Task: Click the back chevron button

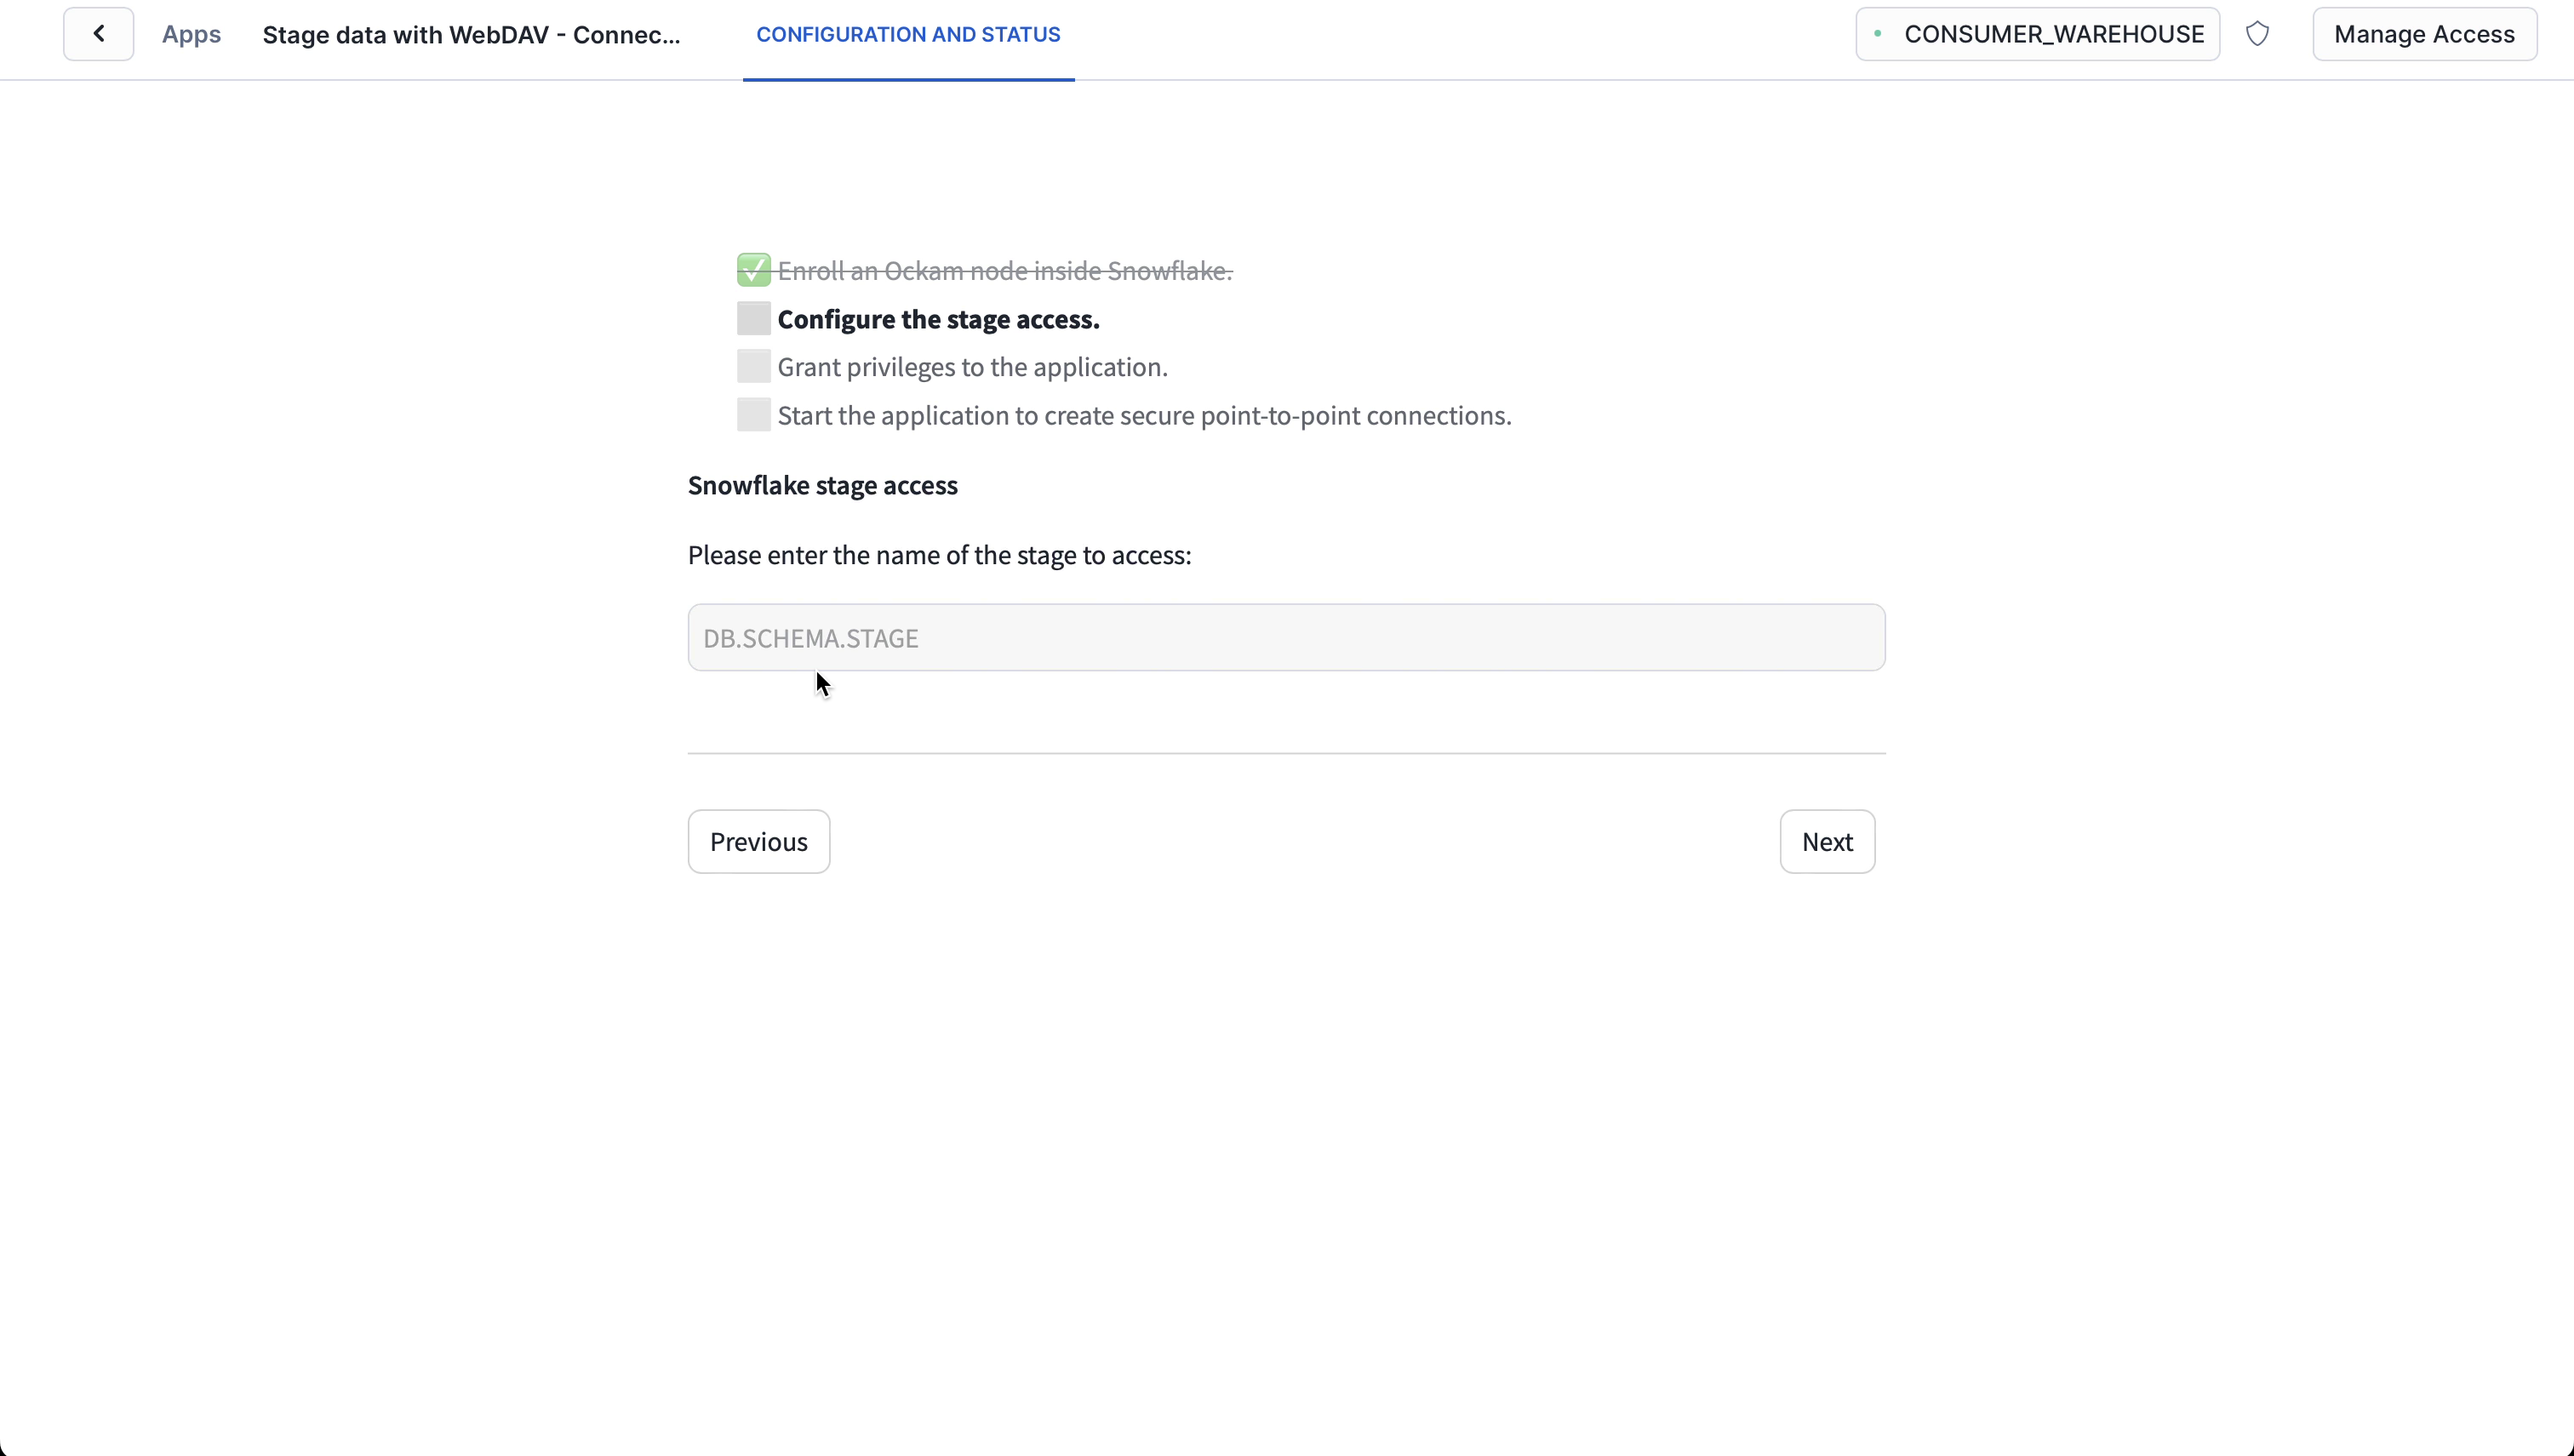Action: point(98,34)
